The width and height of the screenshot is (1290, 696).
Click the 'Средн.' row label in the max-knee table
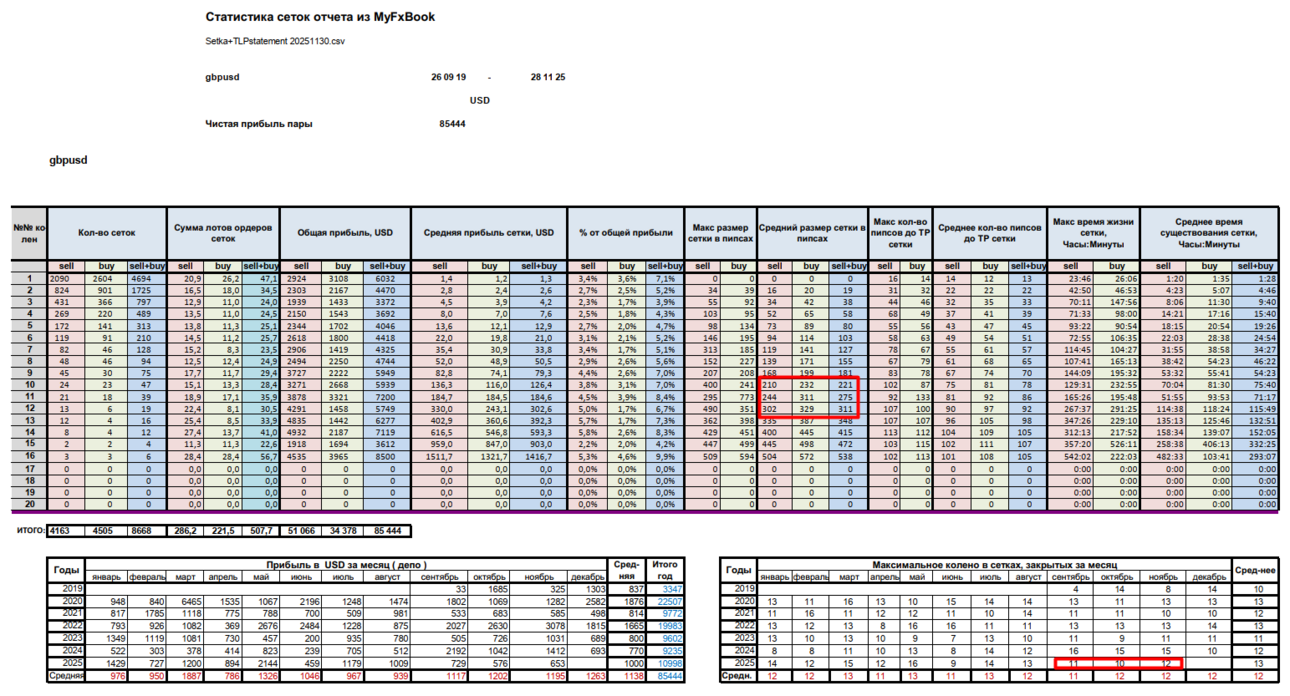(738, 677)
